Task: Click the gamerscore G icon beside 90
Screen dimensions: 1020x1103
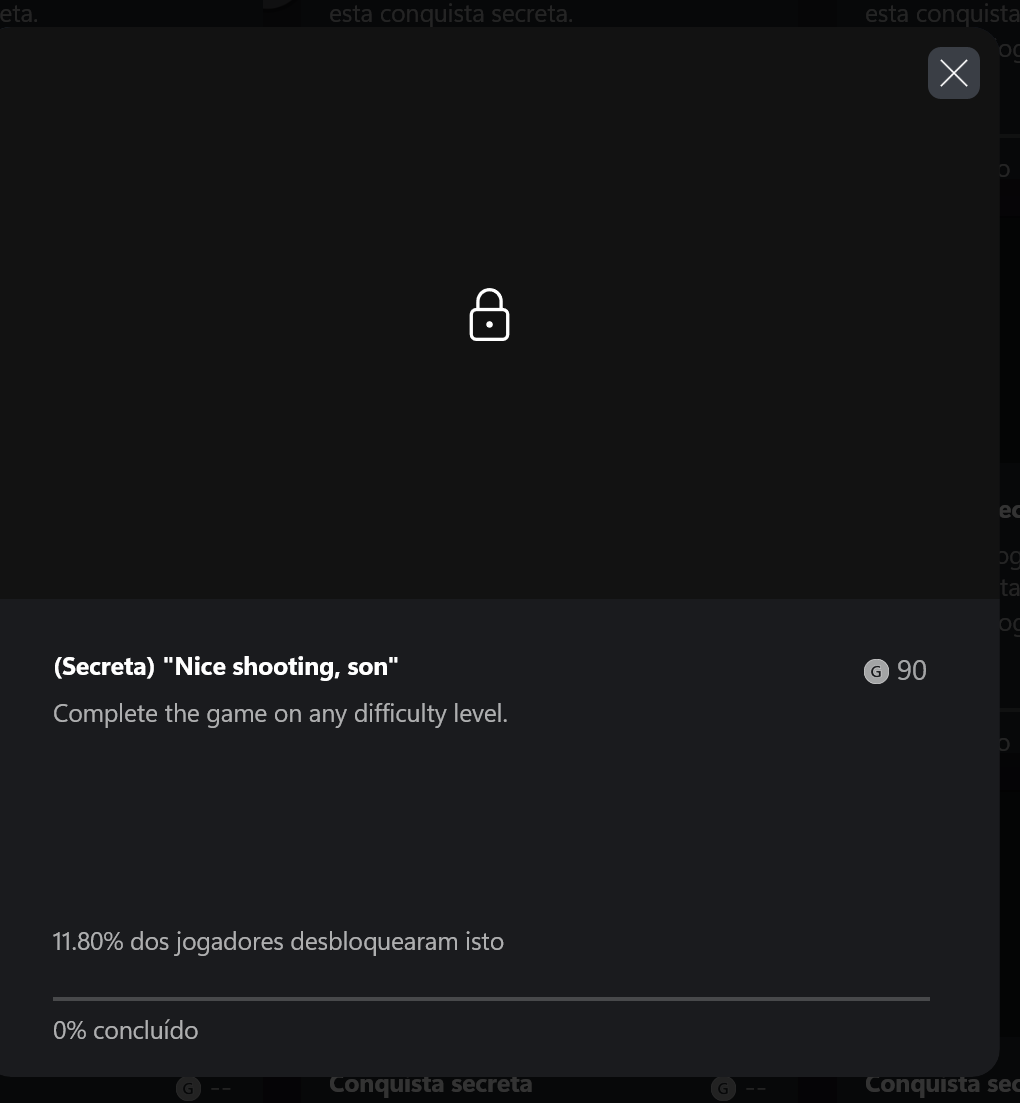Action: pyautogui.click(x=876, y=671)
